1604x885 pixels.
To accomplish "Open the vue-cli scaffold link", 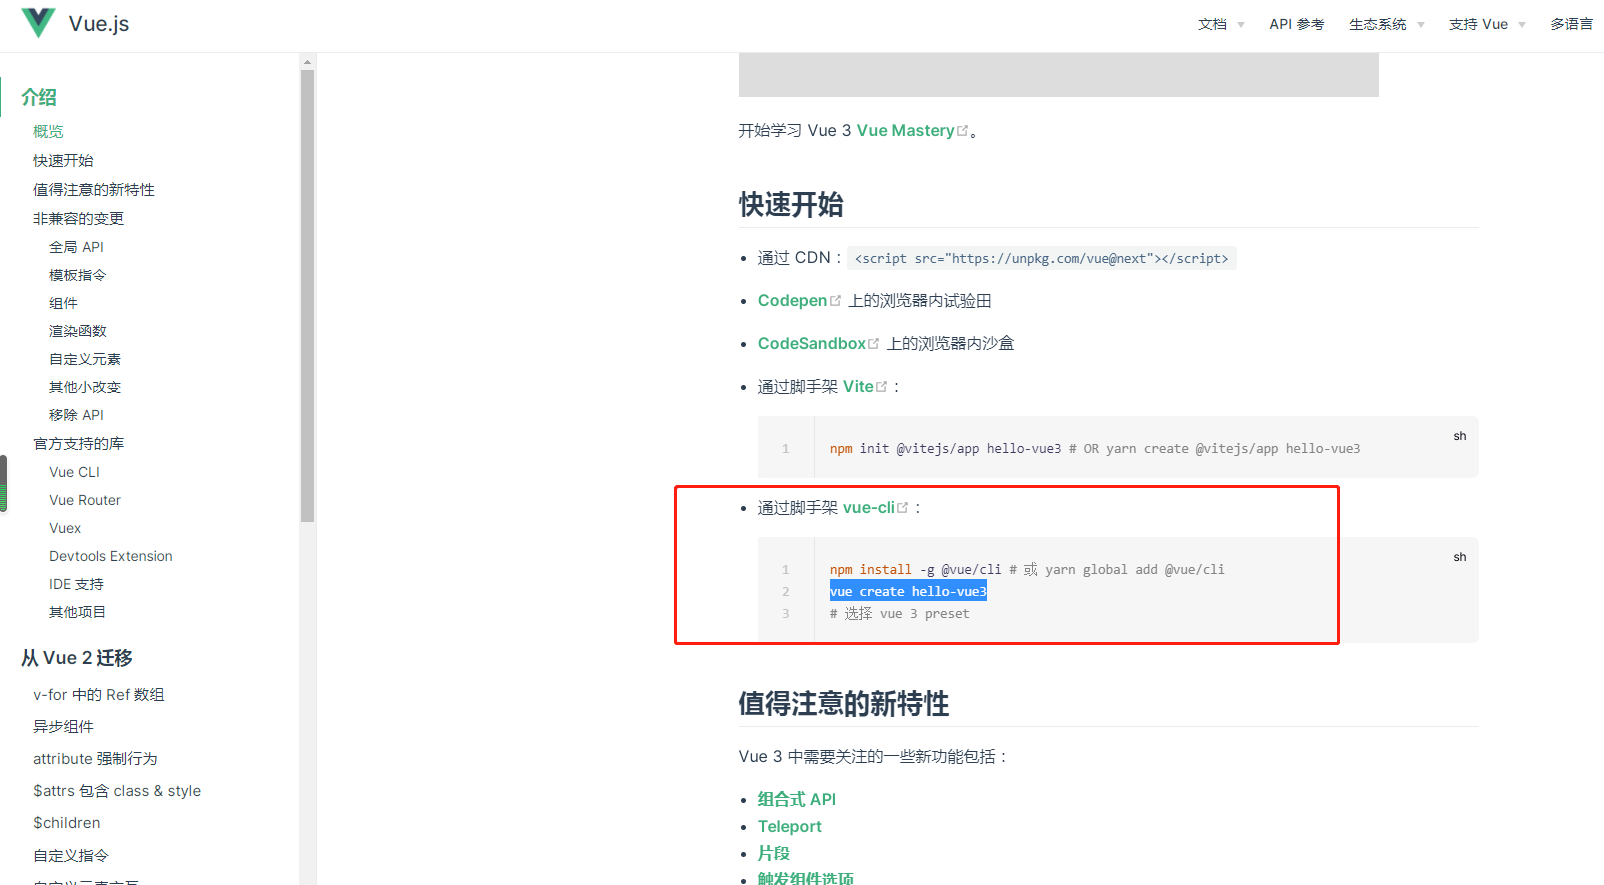I will click(869, 507).
